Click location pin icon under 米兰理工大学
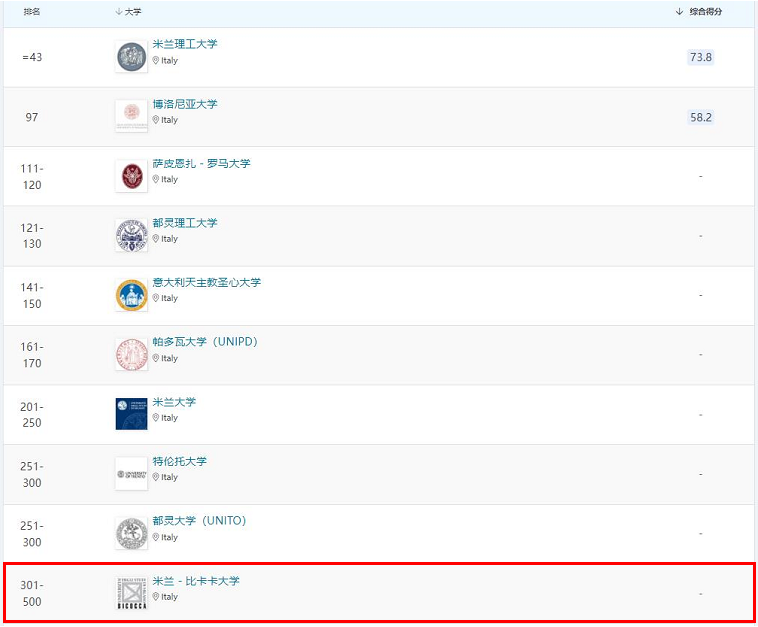758x627 pixels. (x=156, y=60)
